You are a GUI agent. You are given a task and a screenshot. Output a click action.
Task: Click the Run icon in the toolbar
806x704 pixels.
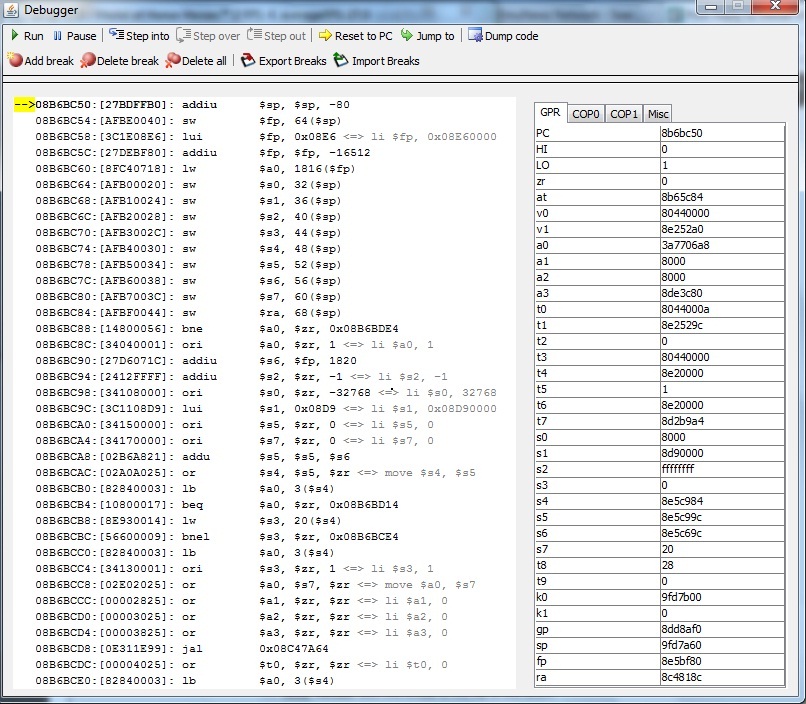click(15, 36)
